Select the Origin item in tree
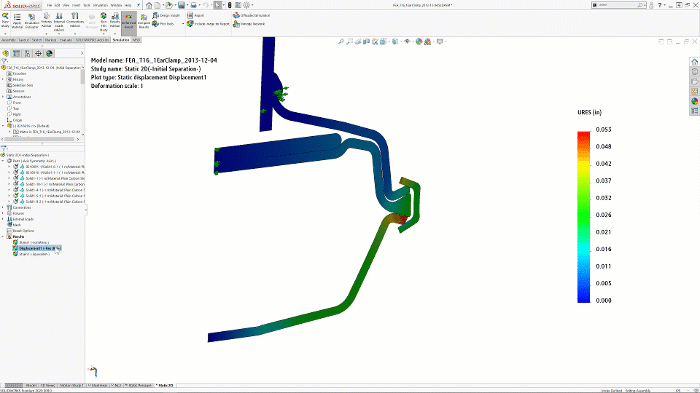Screen dimensions: 700x393 coord(14,120)
